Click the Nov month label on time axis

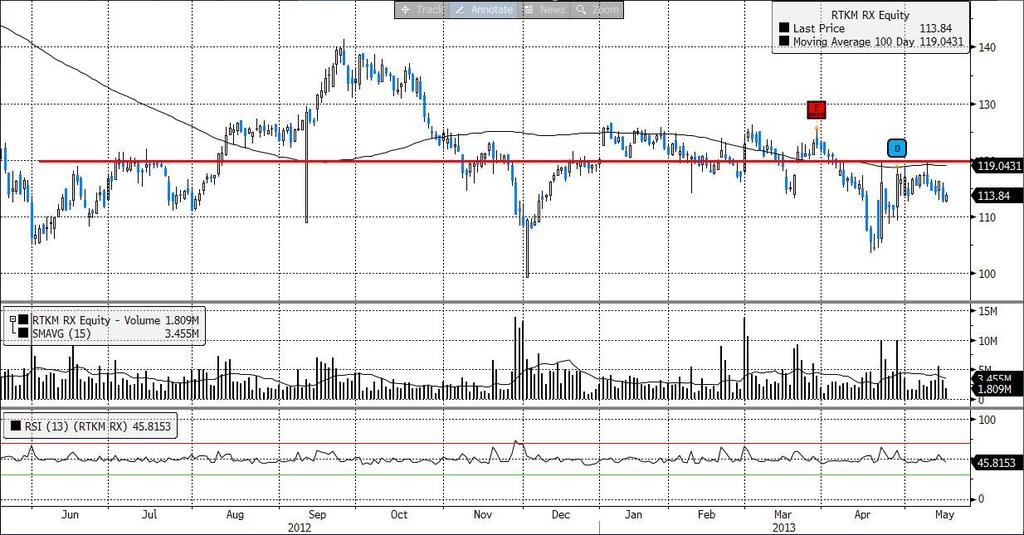(482, 515)
